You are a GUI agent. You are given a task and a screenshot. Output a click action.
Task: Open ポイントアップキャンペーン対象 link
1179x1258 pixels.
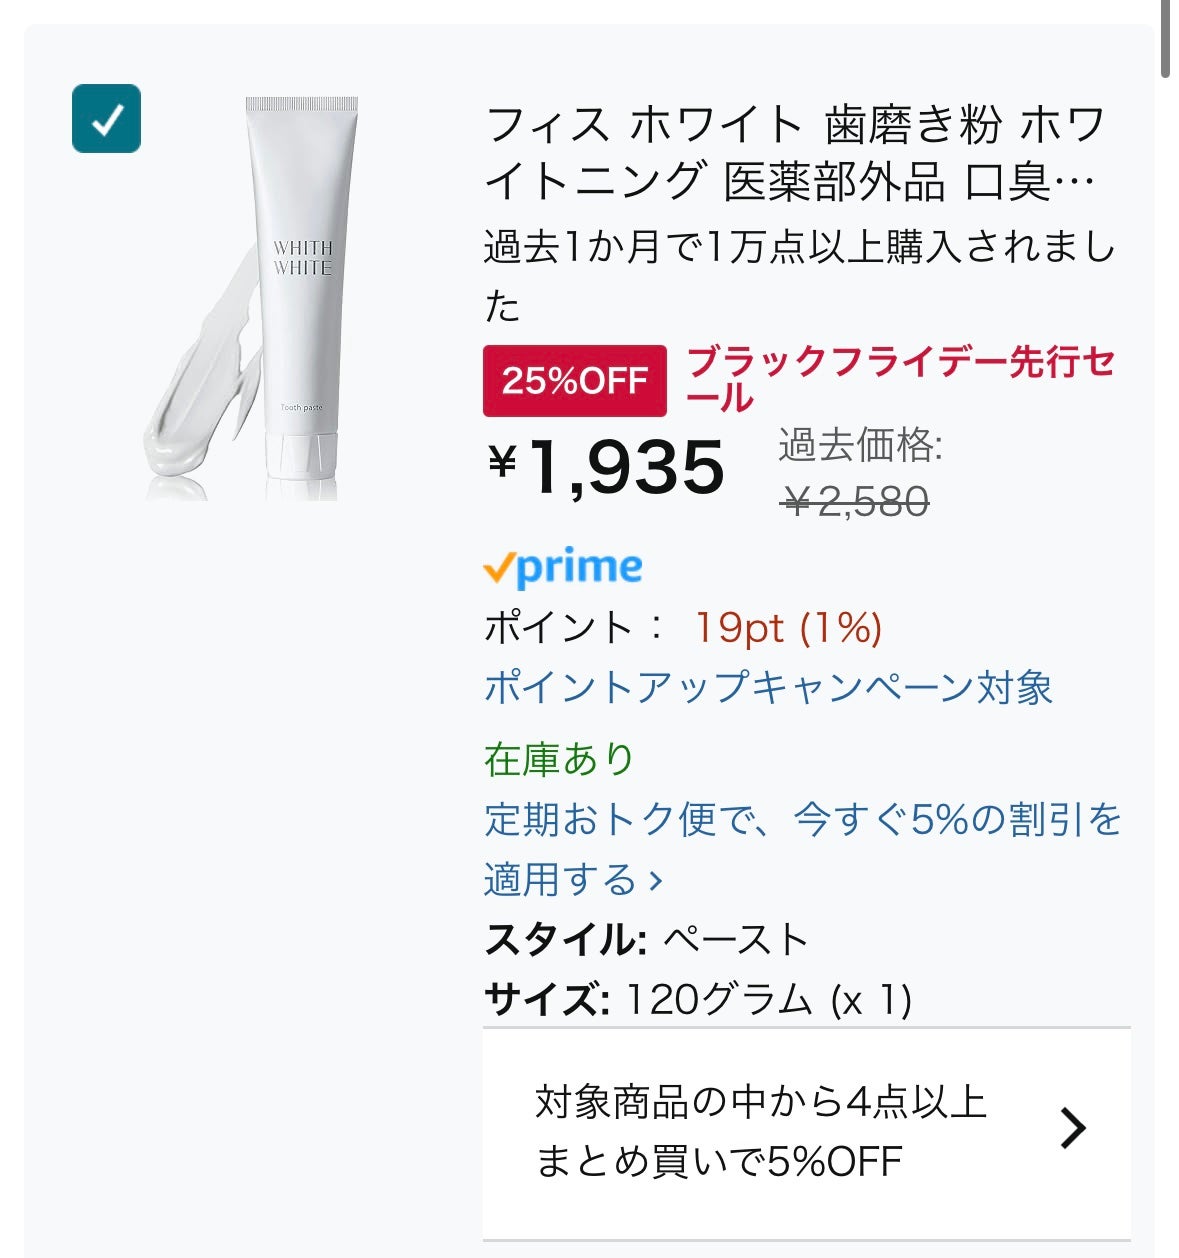pyautogui.click(x=768, y=688)
